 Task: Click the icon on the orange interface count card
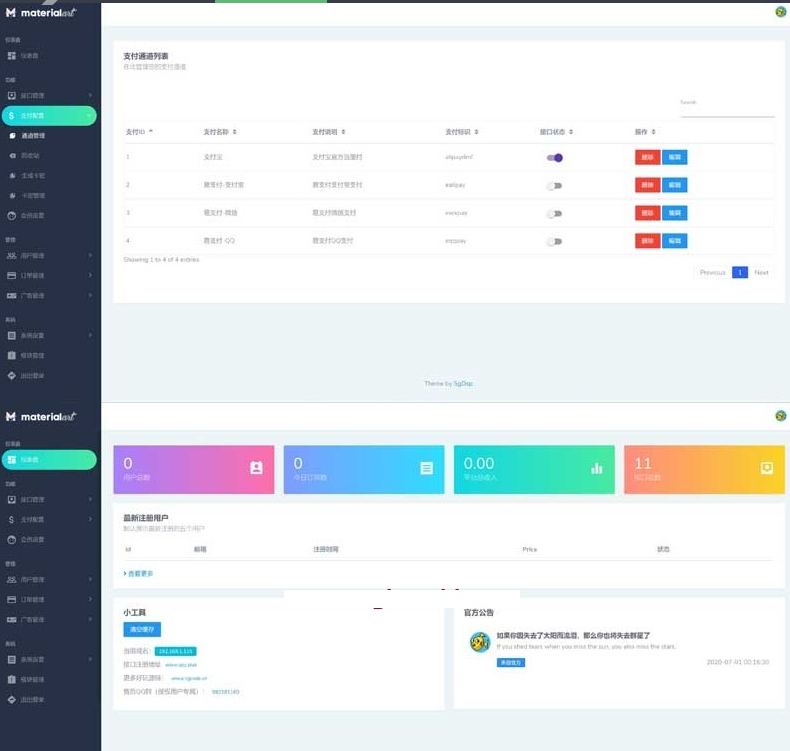766,467
